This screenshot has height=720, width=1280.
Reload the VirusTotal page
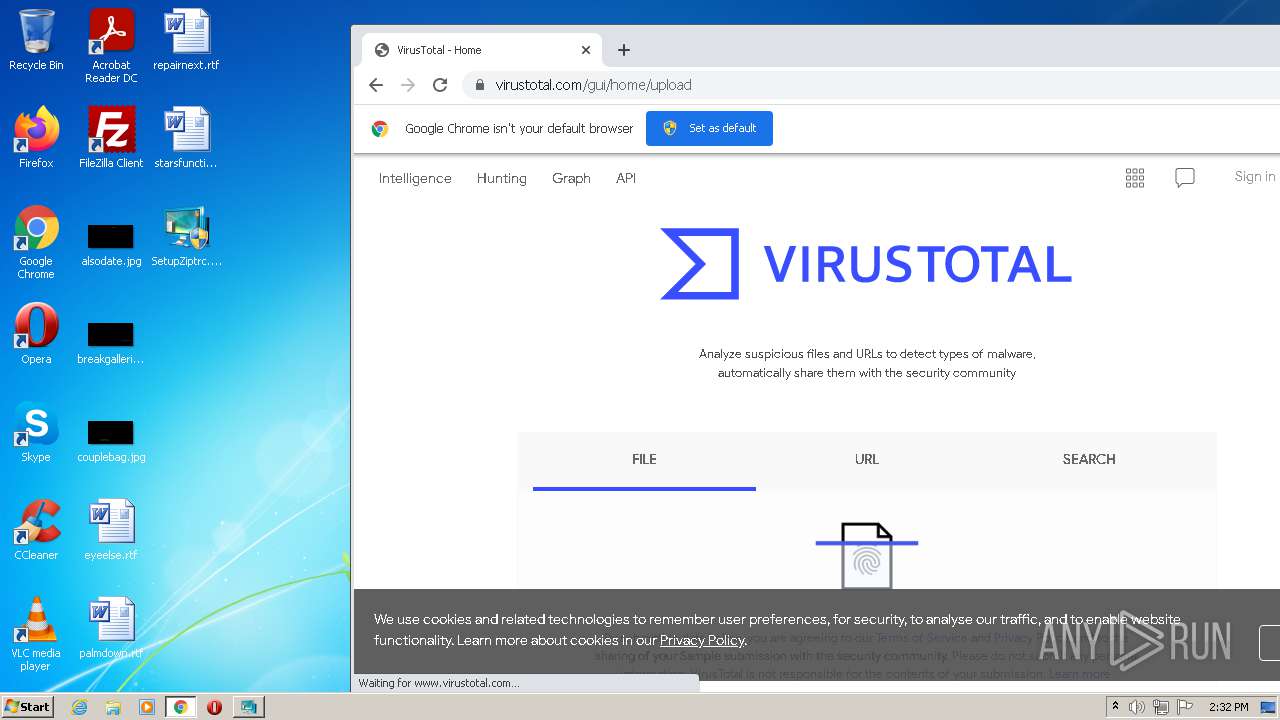coord(440,85)
